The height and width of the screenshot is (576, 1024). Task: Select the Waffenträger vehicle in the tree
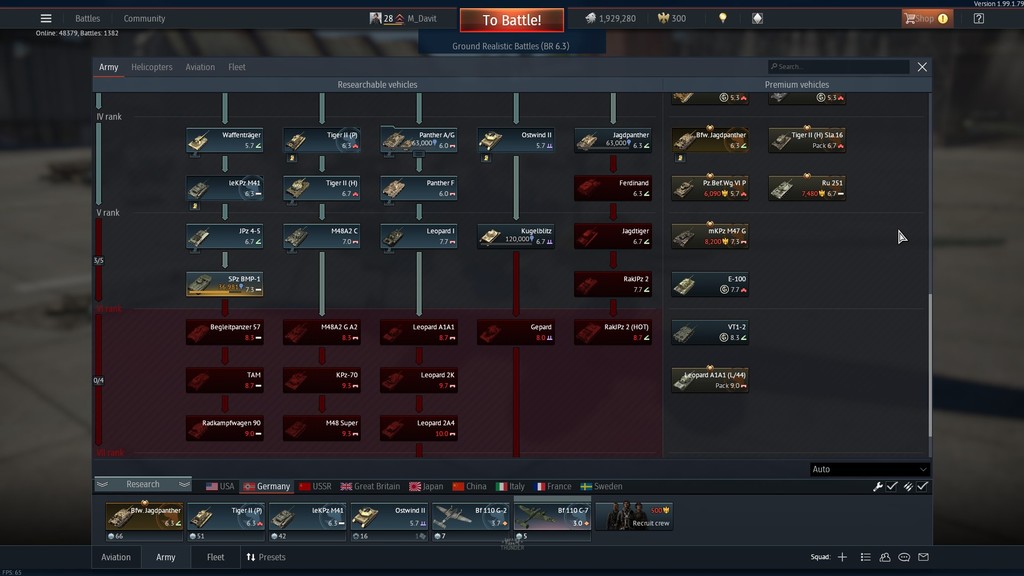[x=225, y=140]
